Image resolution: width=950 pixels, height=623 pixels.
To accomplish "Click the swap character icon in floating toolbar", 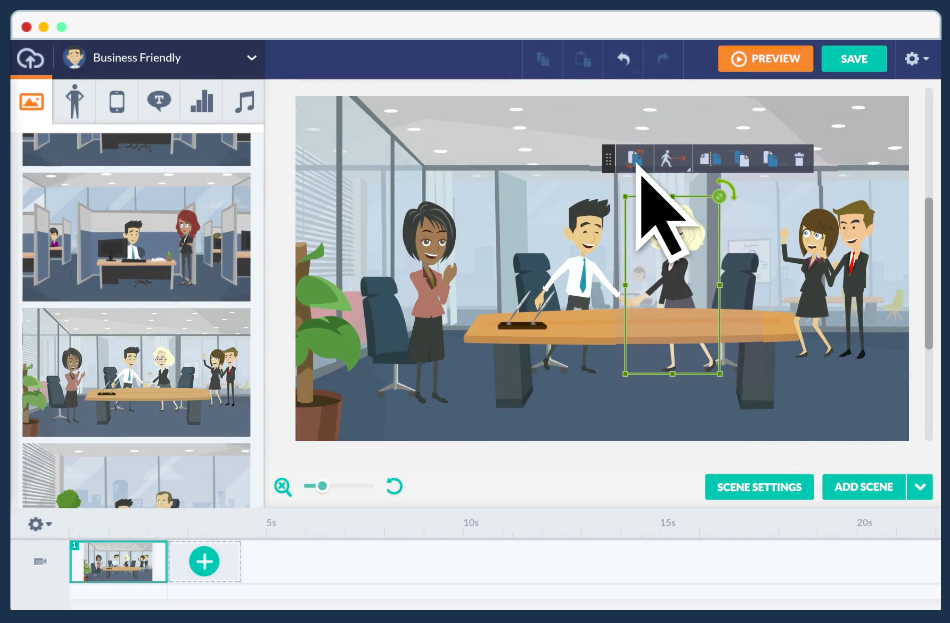I will pos(634,159).
